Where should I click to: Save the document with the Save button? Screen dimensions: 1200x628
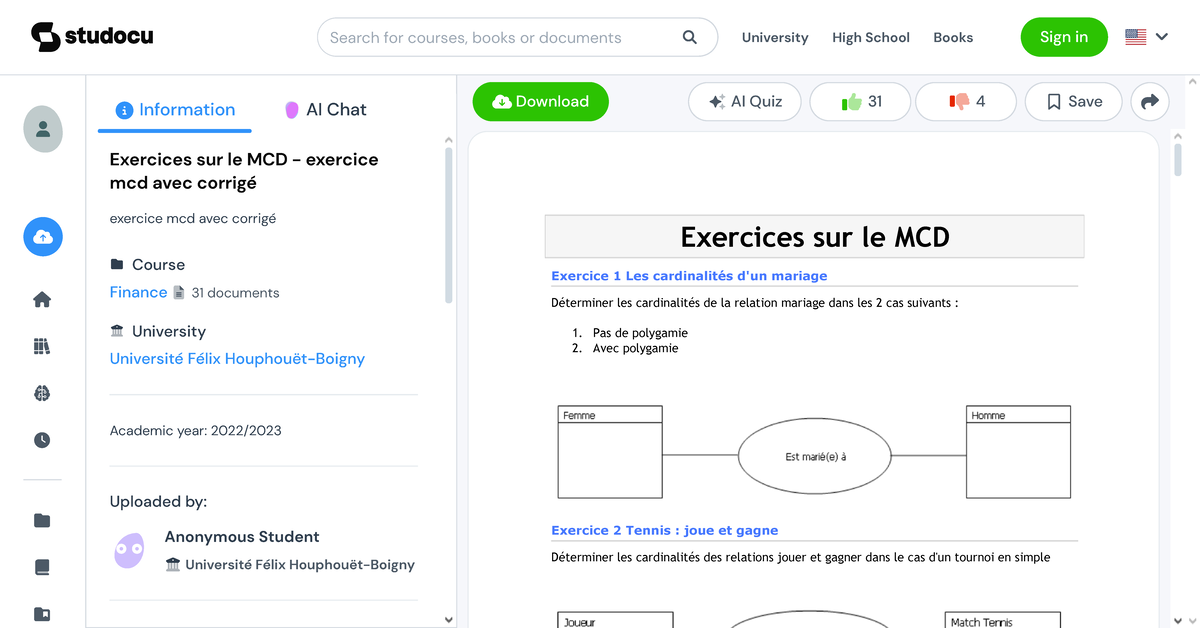(x=1073, y=101)
